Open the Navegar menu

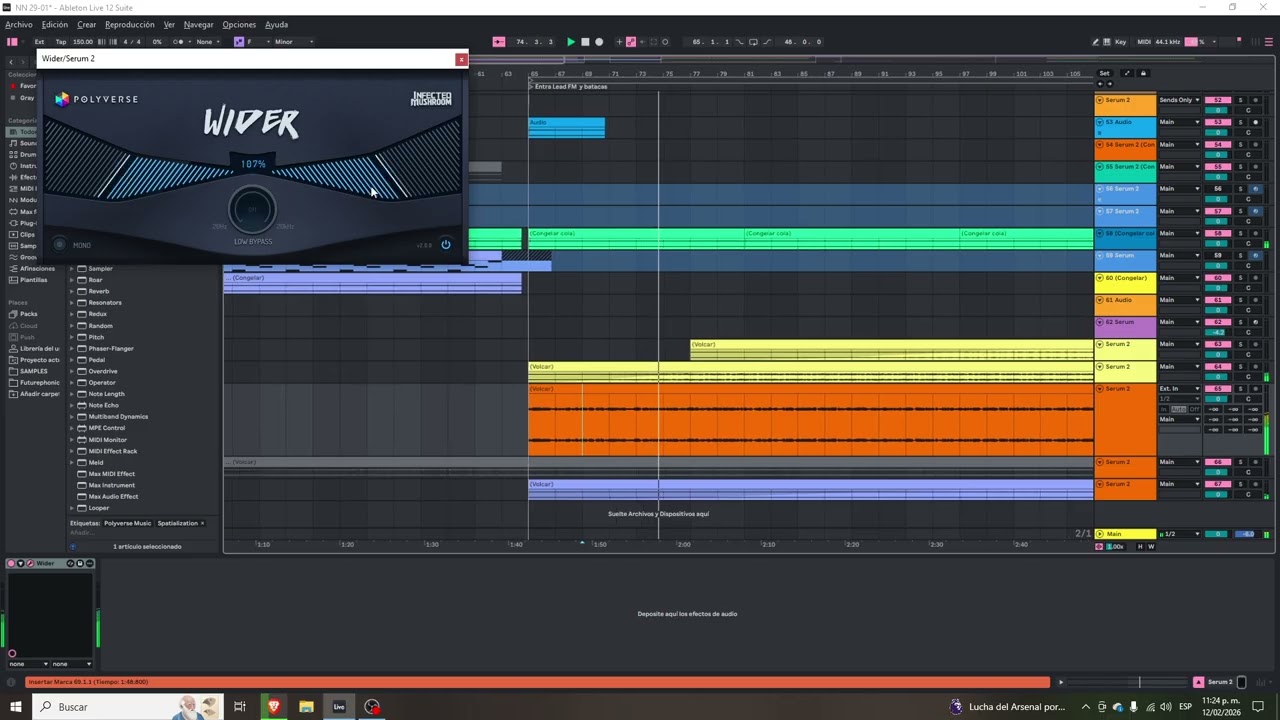click(198, 25)
